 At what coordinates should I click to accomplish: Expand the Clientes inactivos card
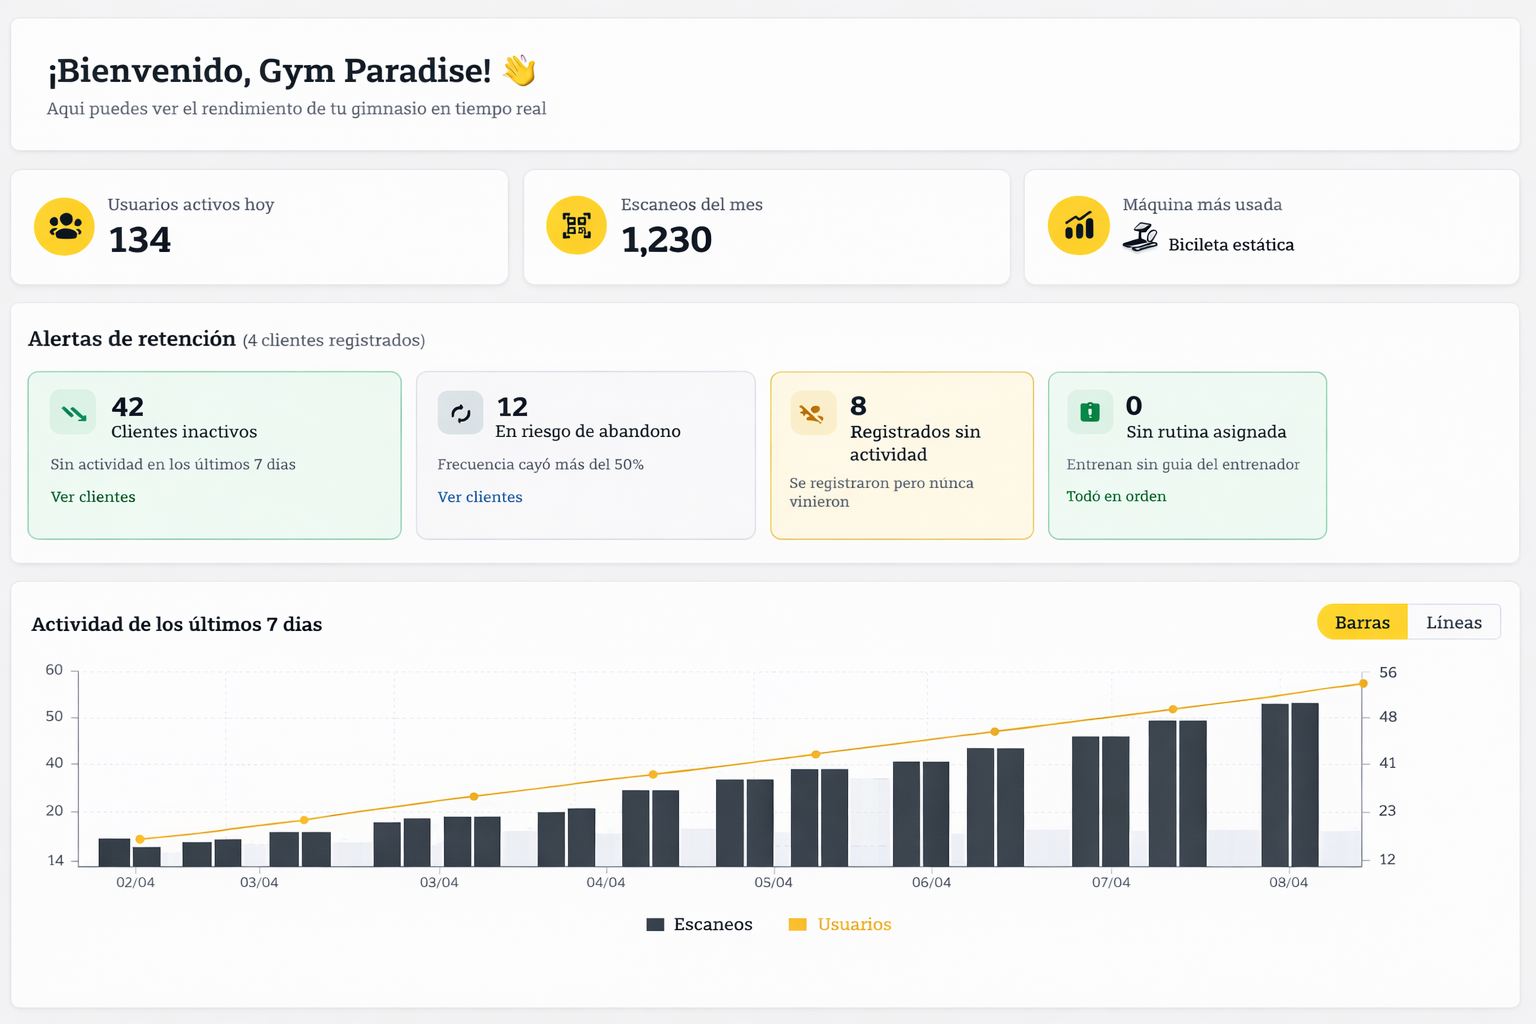click(x=214, y=455)
